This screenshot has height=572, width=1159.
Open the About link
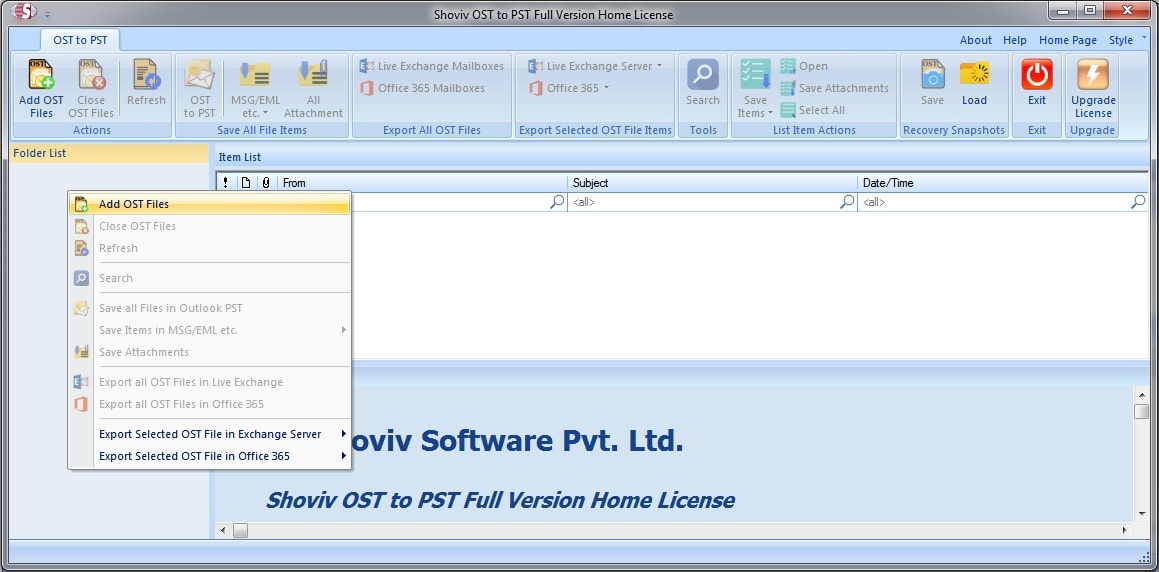[975, 41]
